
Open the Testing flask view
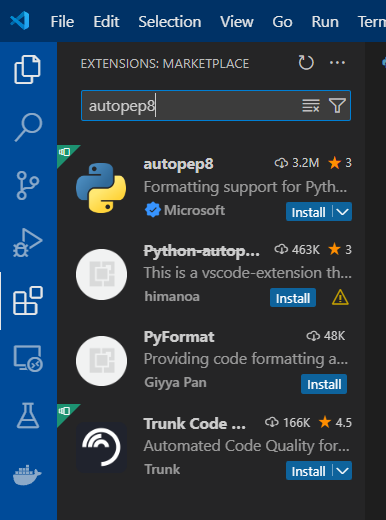coord(28,415)
